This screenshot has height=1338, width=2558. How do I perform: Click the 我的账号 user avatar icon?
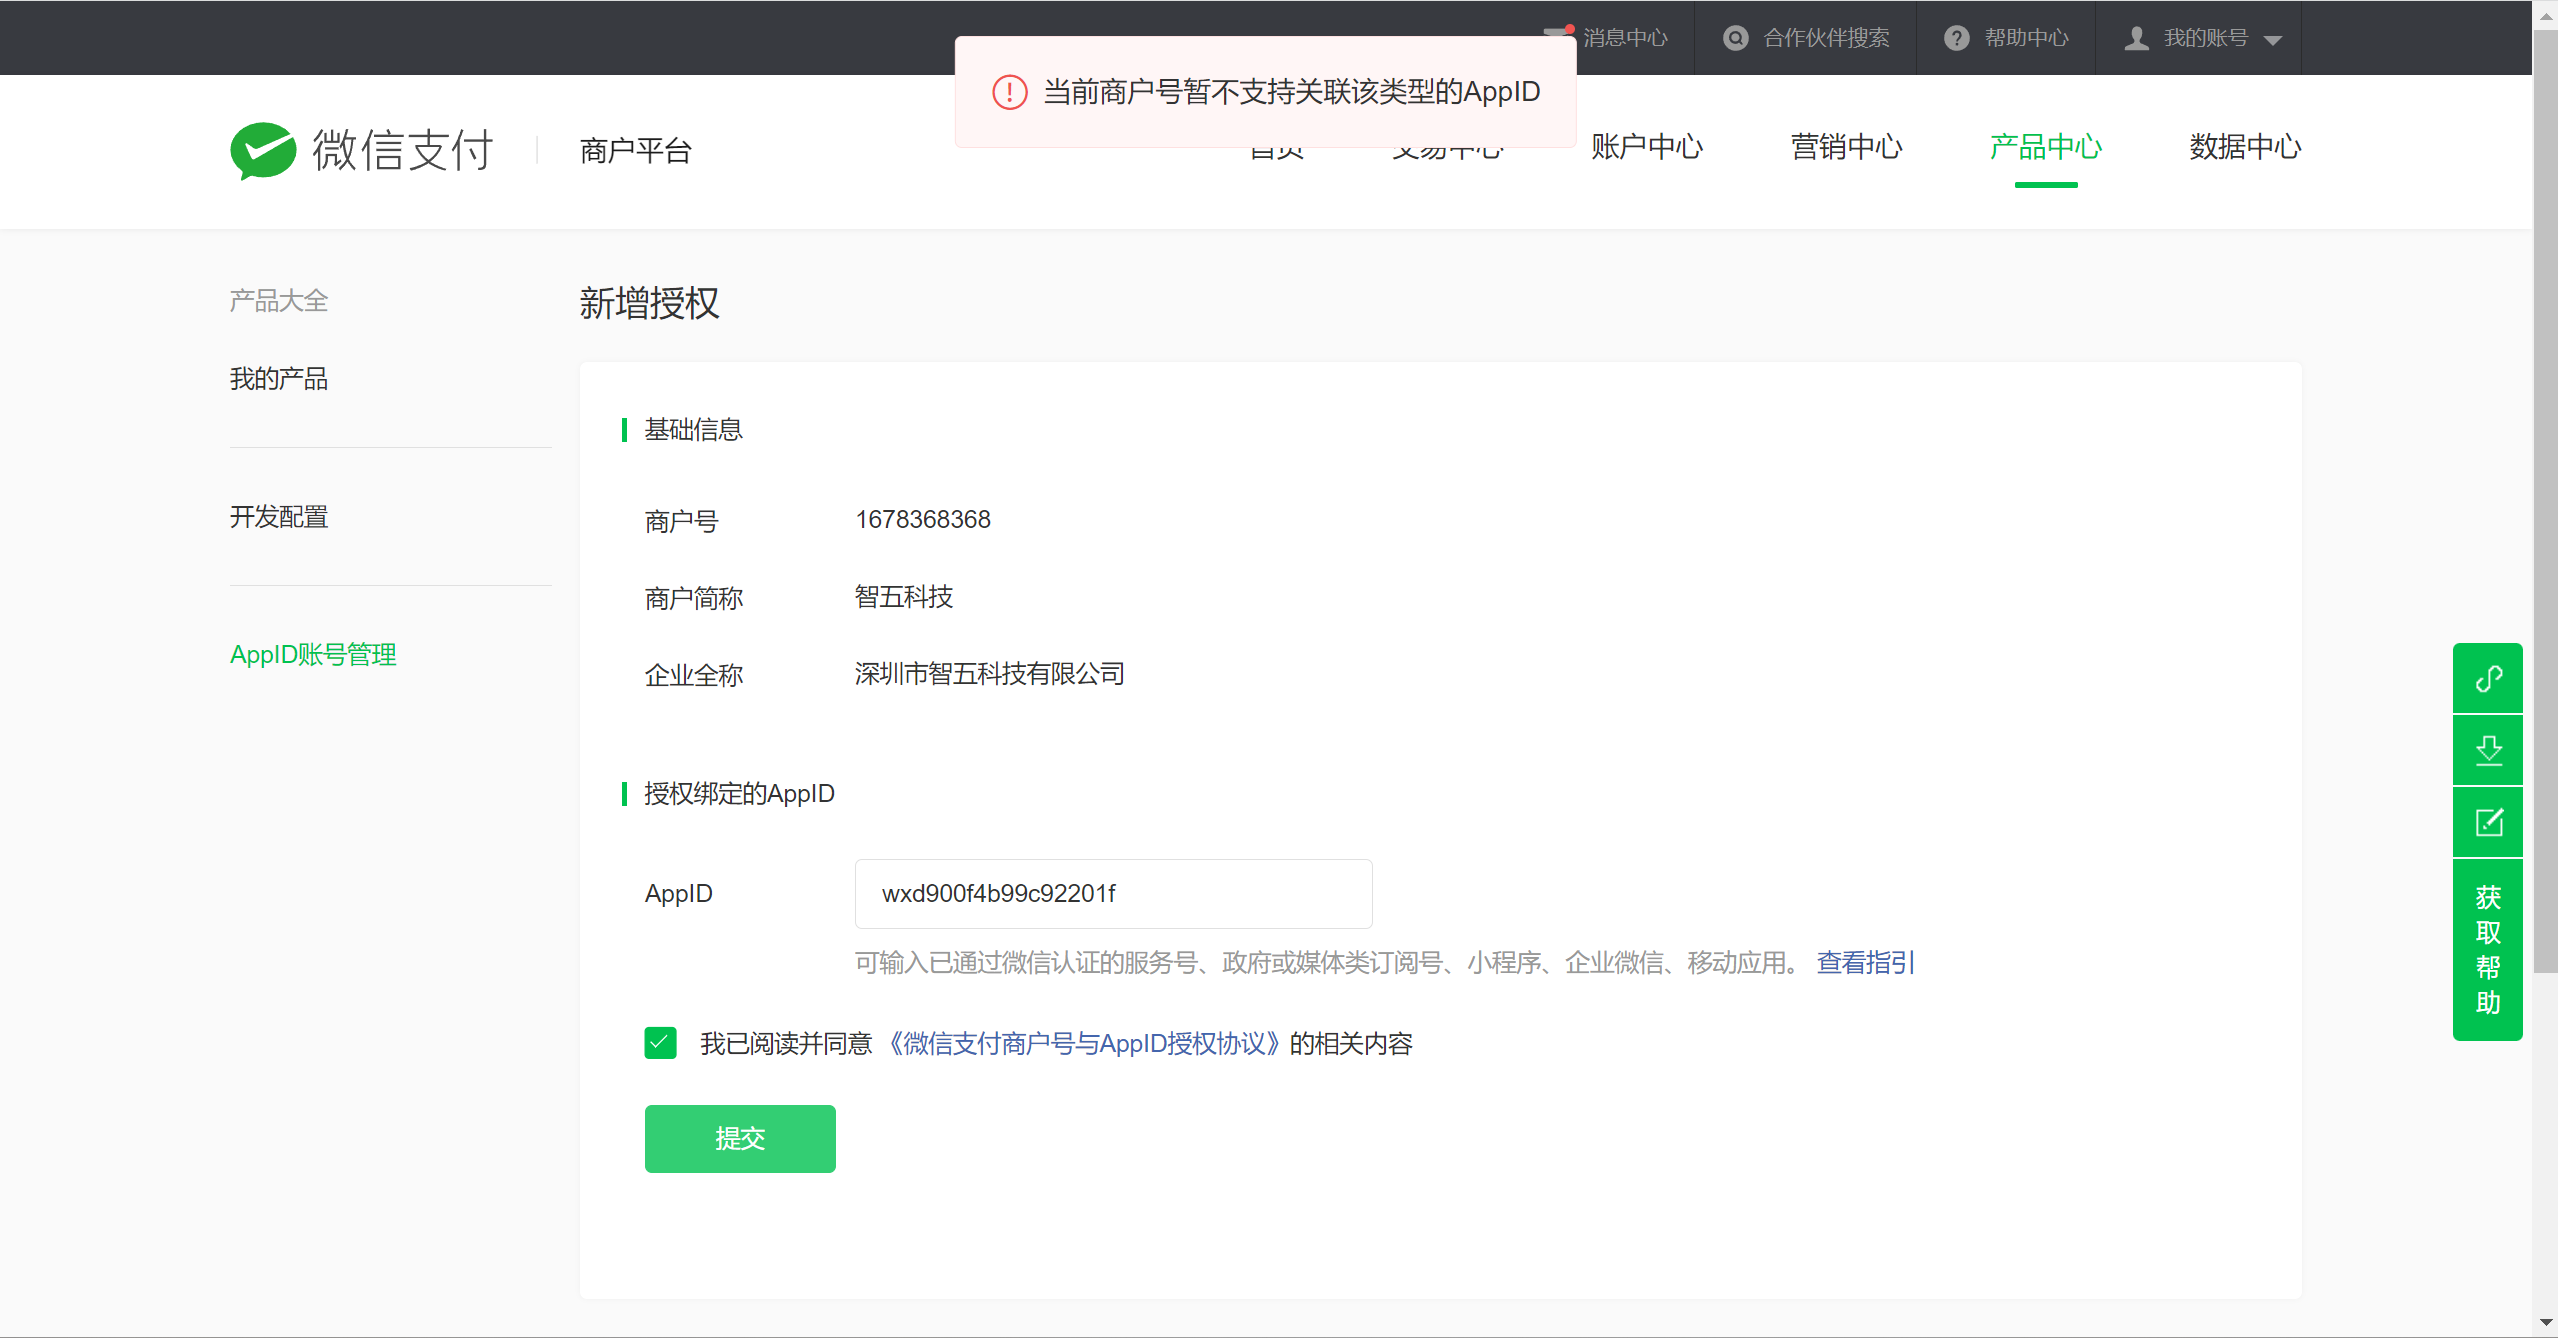(x=2136, y=38)
